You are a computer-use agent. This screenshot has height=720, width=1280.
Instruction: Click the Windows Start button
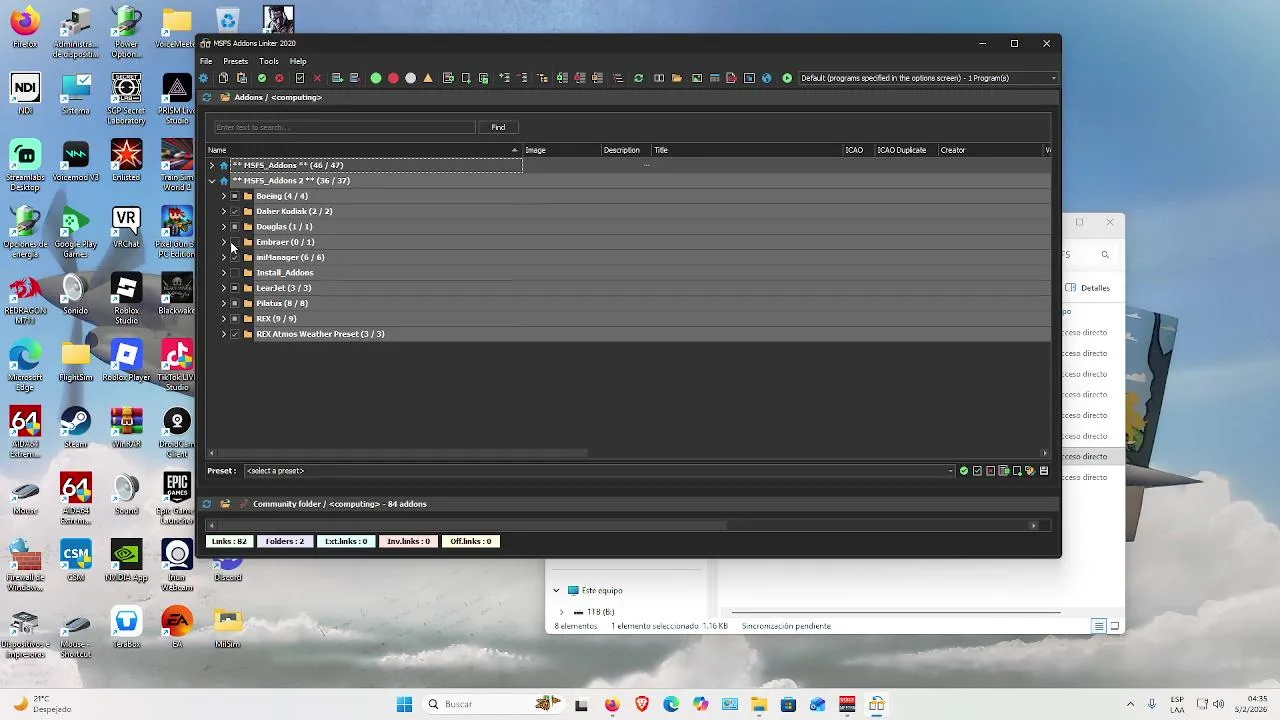coord(404,704)
